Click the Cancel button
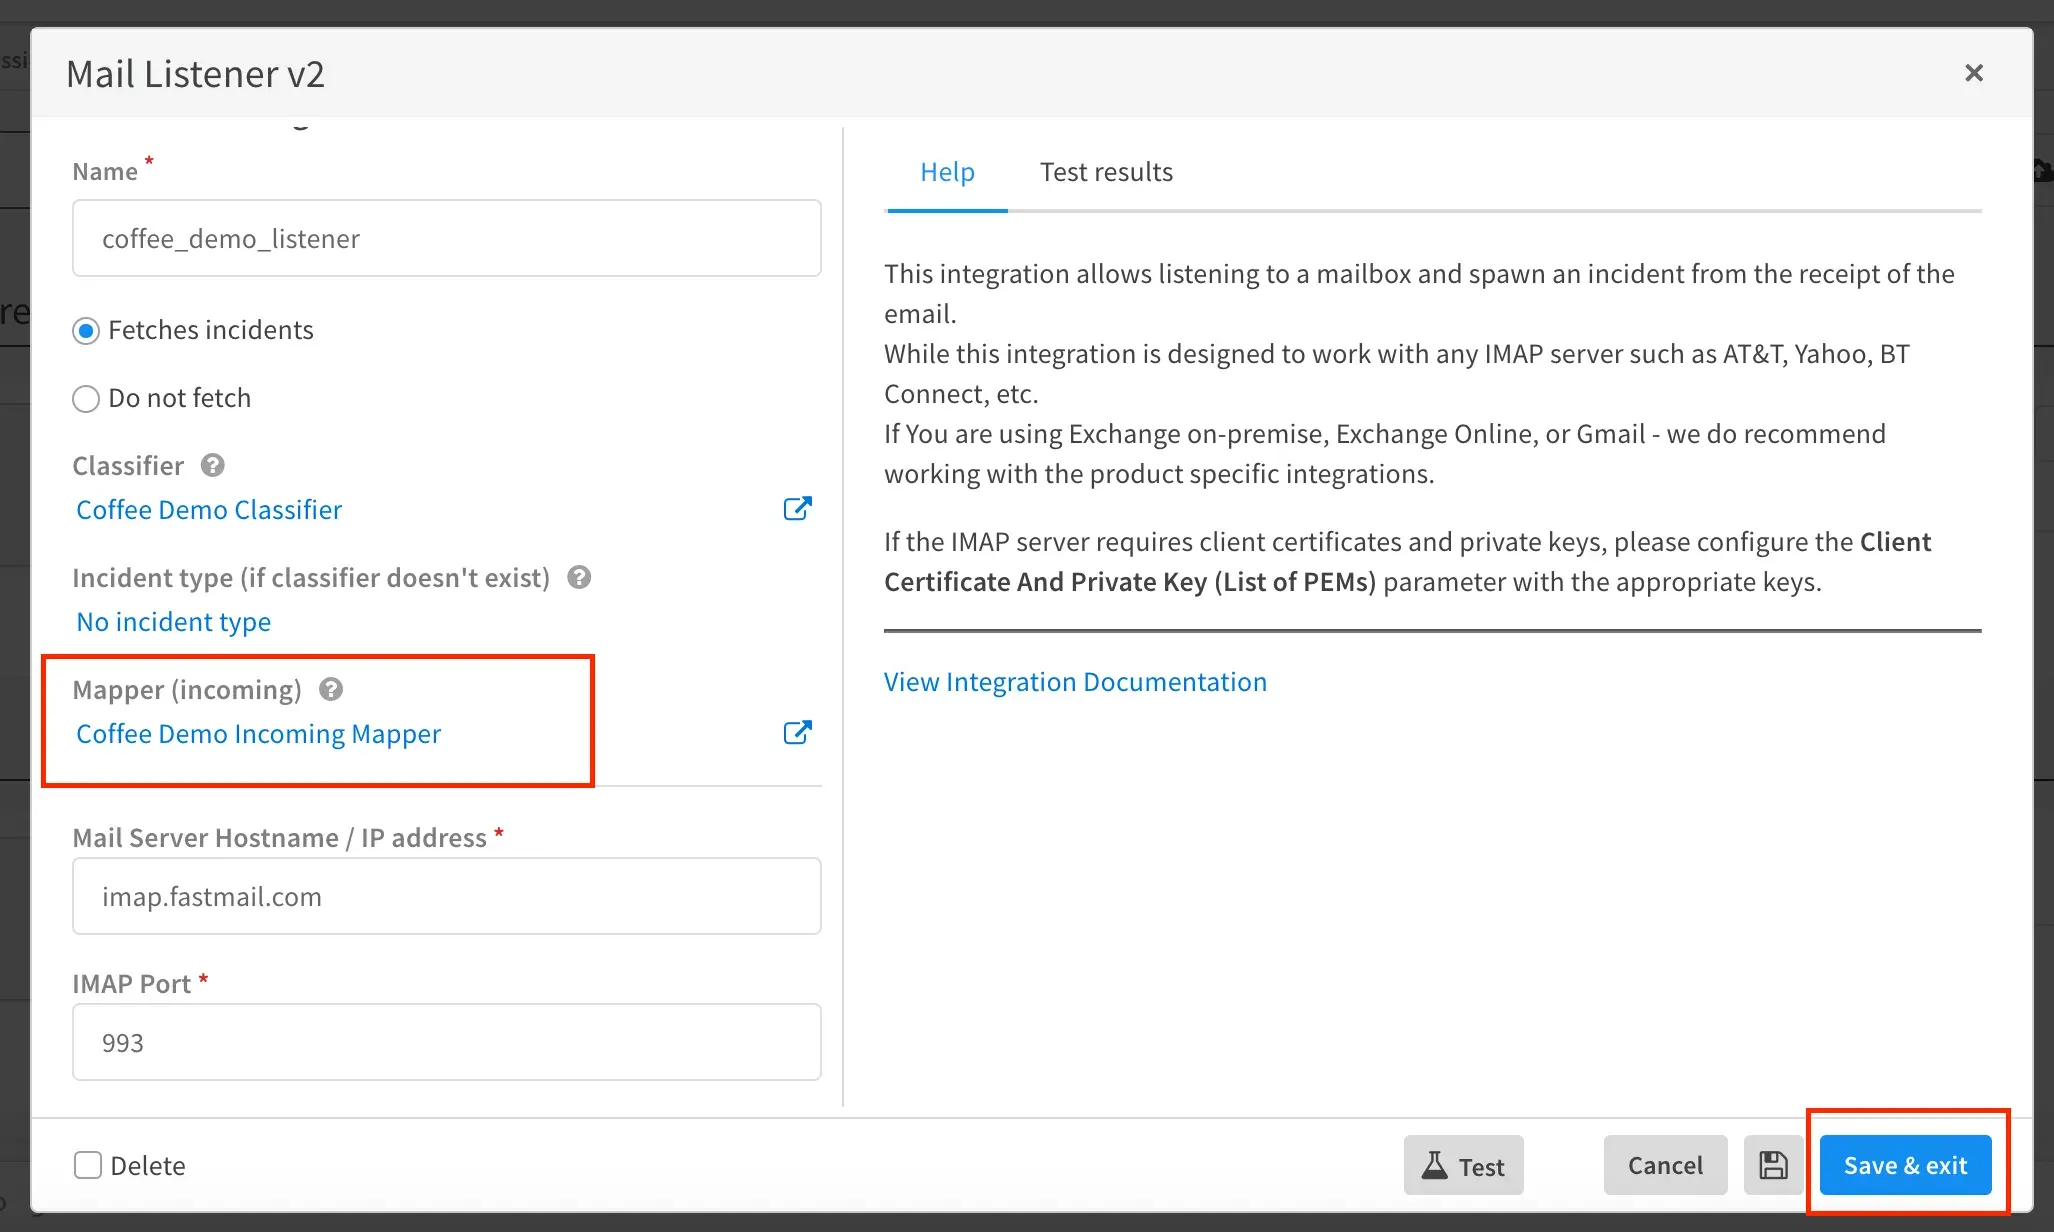The width and height of the screenshot is (2054, 1232). click(x=1663, y=1166)
